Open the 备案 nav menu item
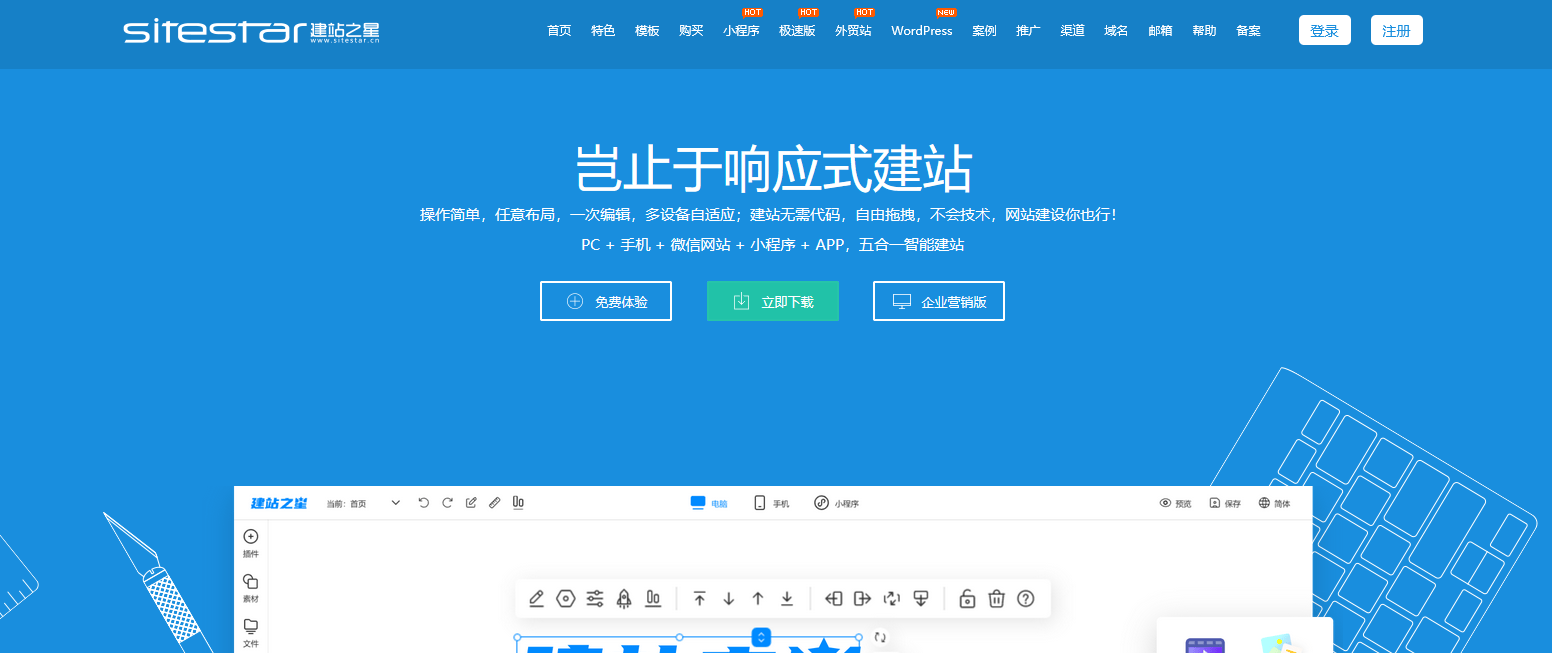 (x=1248, y=31)
